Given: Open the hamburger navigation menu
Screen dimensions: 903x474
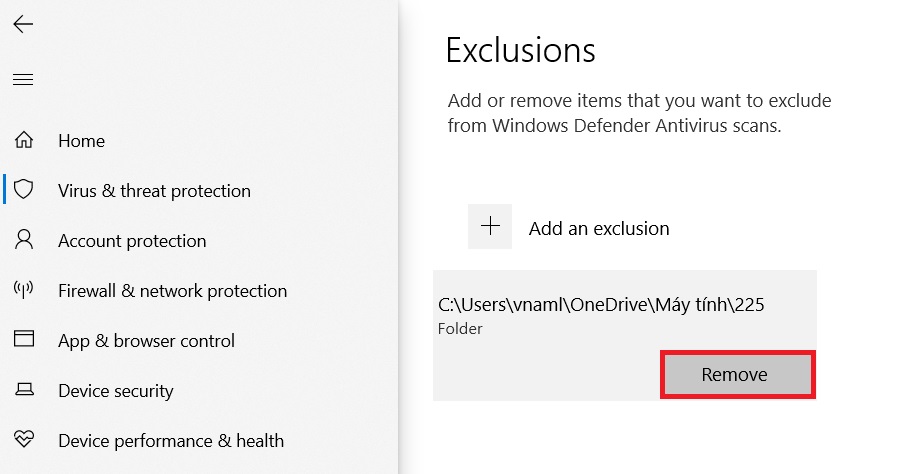Looking at the screenshot, I should (x=23, y=80).
